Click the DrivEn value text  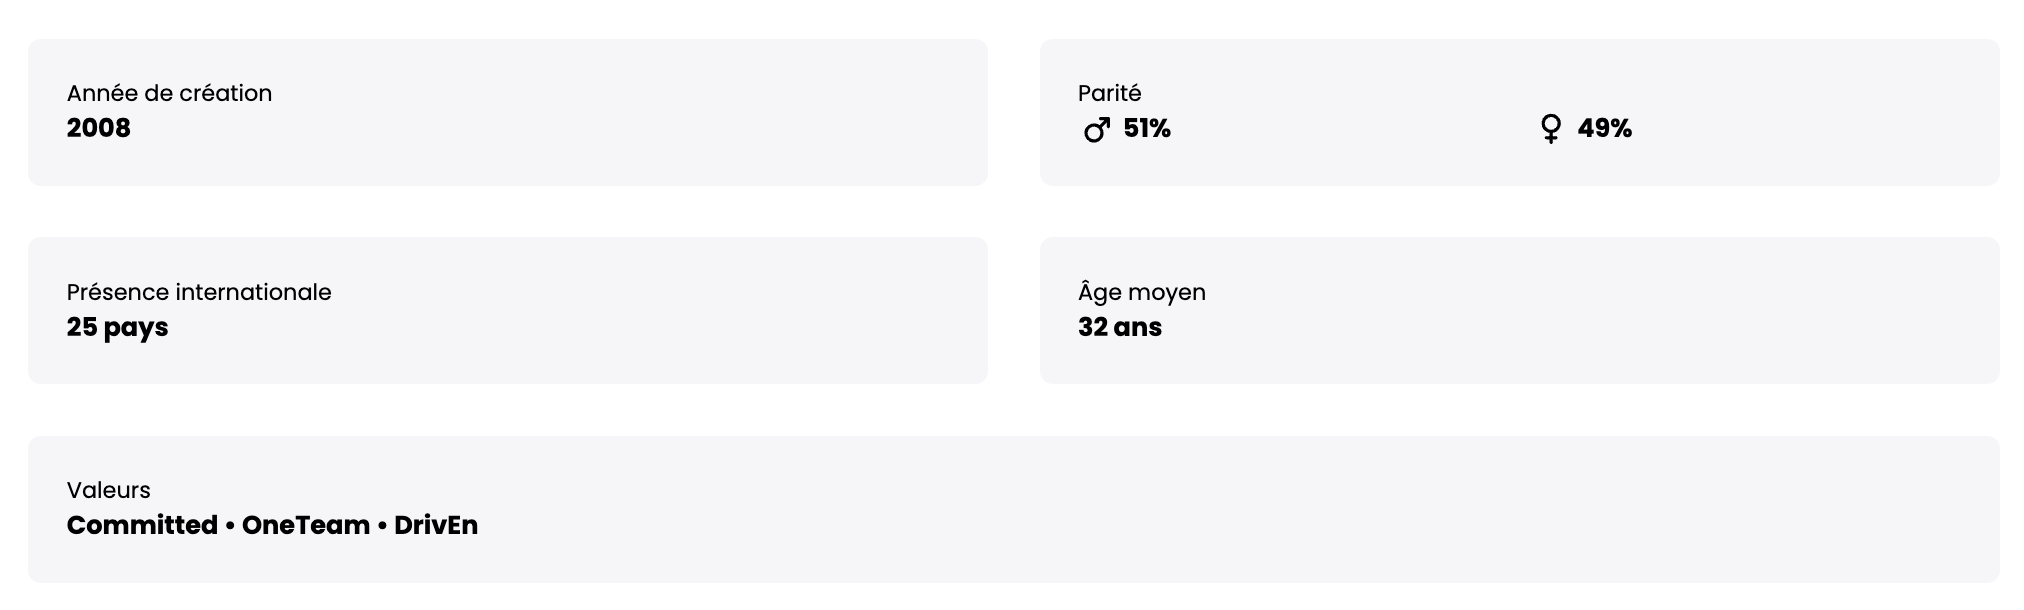pyautogui.click(x=436, y=525)
